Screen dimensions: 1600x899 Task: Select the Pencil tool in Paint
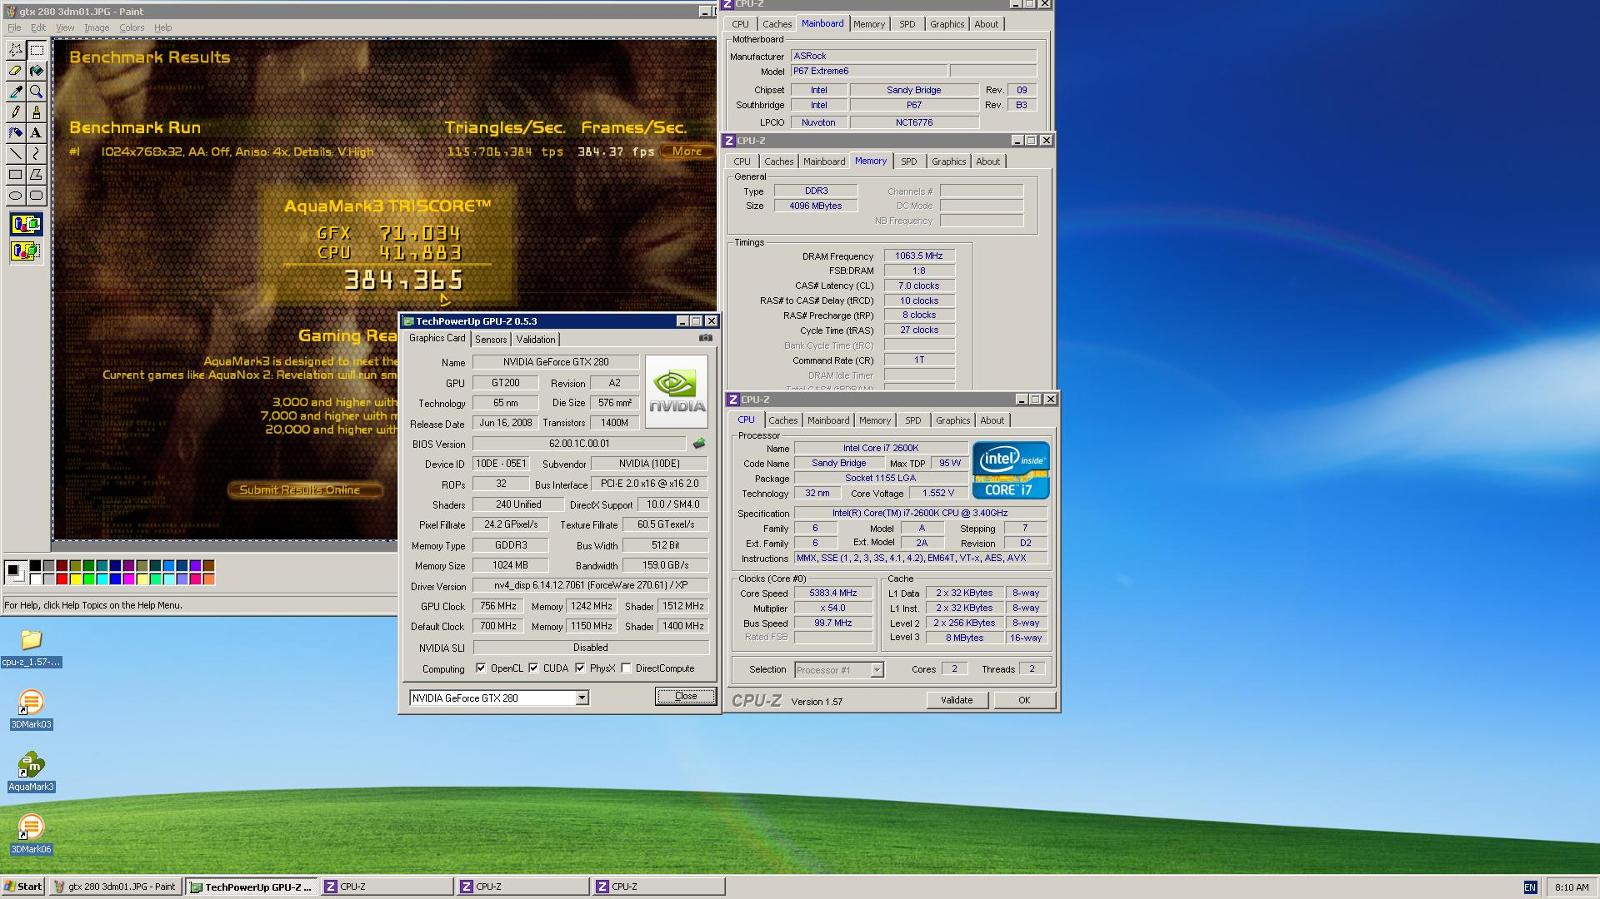coord(15,112)
